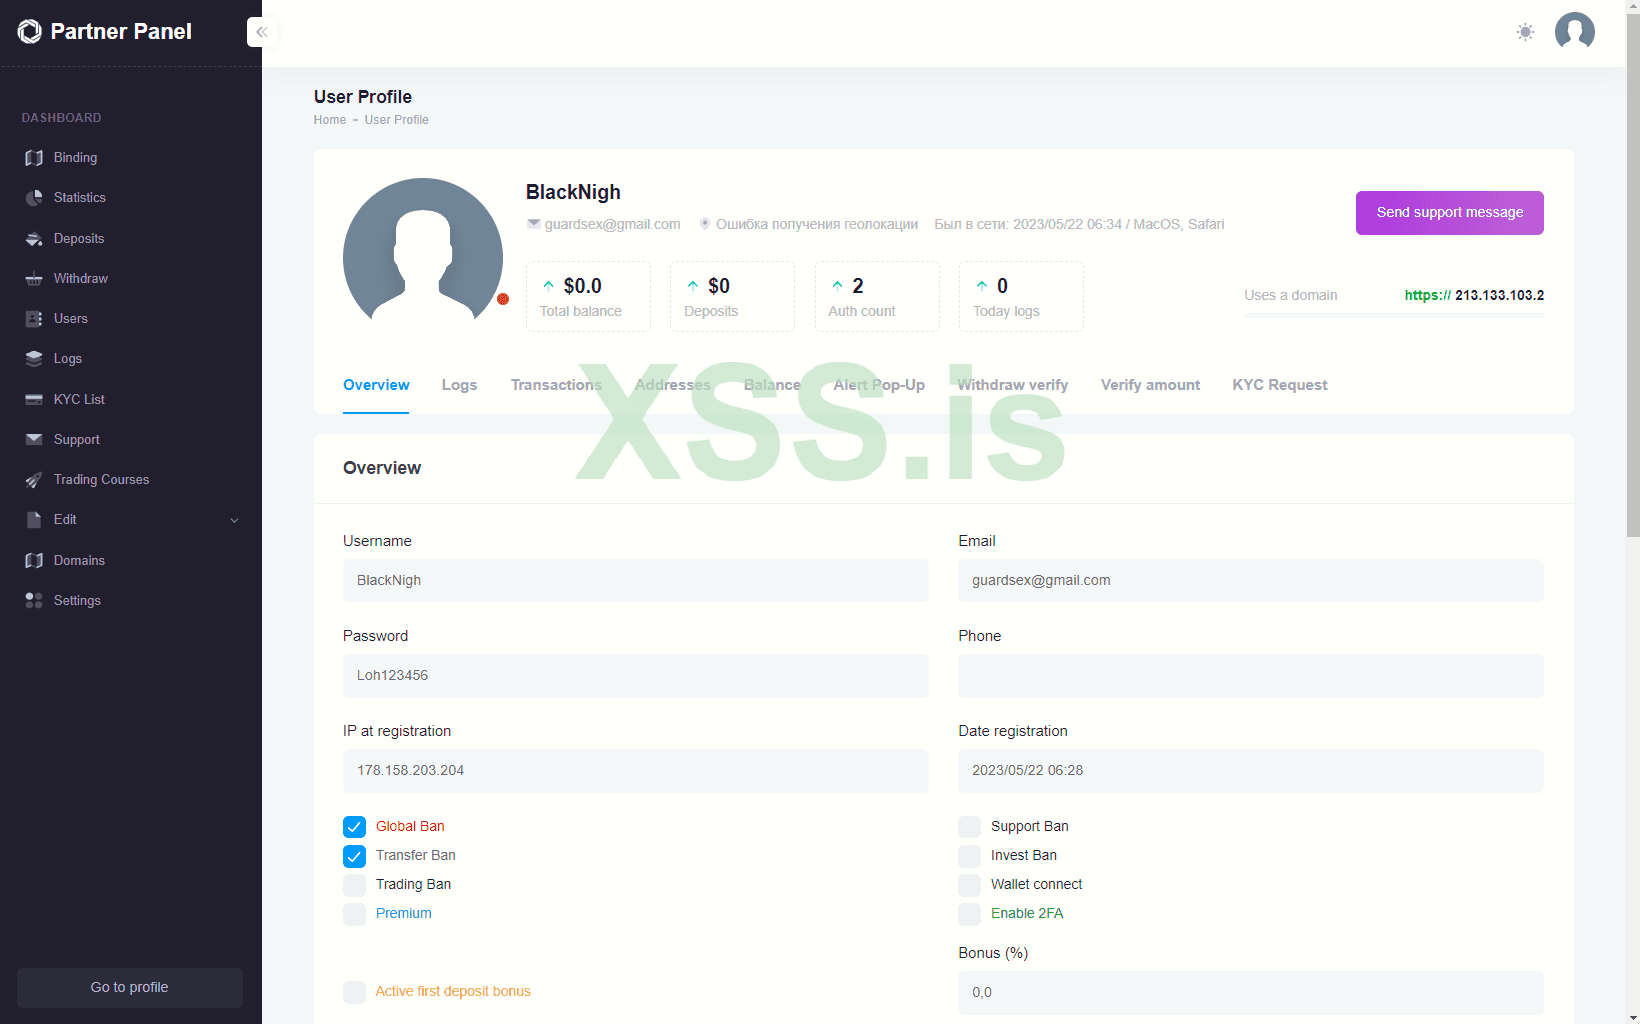The height and width of the screenshot is (1024, 1640).
Task: Click the Bonus (%) input field
Action: click(1251, 993)
